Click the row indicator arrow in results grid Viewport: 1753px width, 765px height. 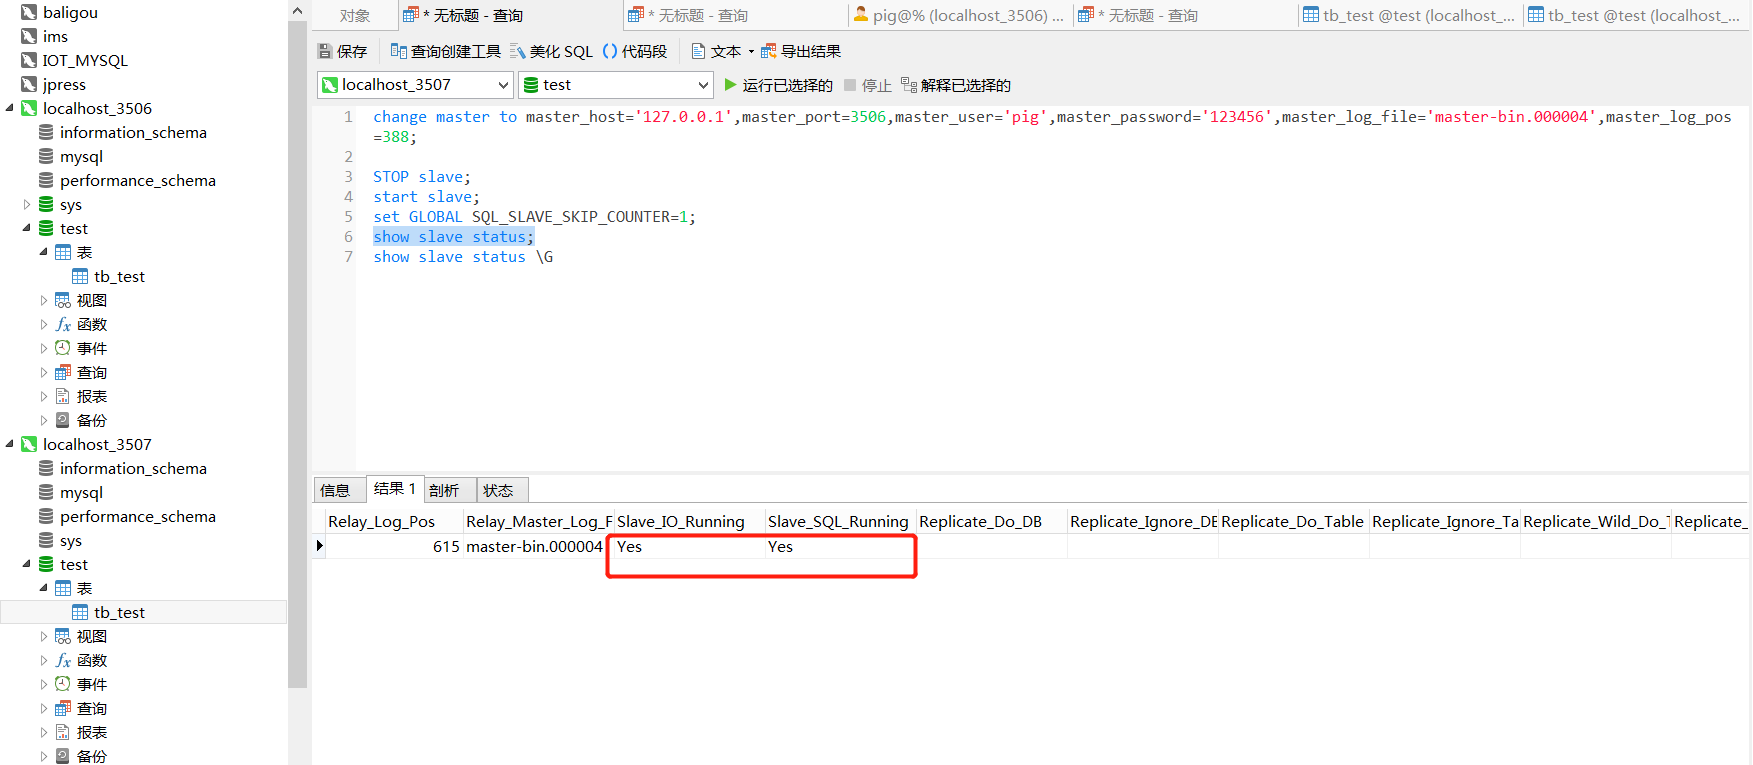(x=319, y=546)
